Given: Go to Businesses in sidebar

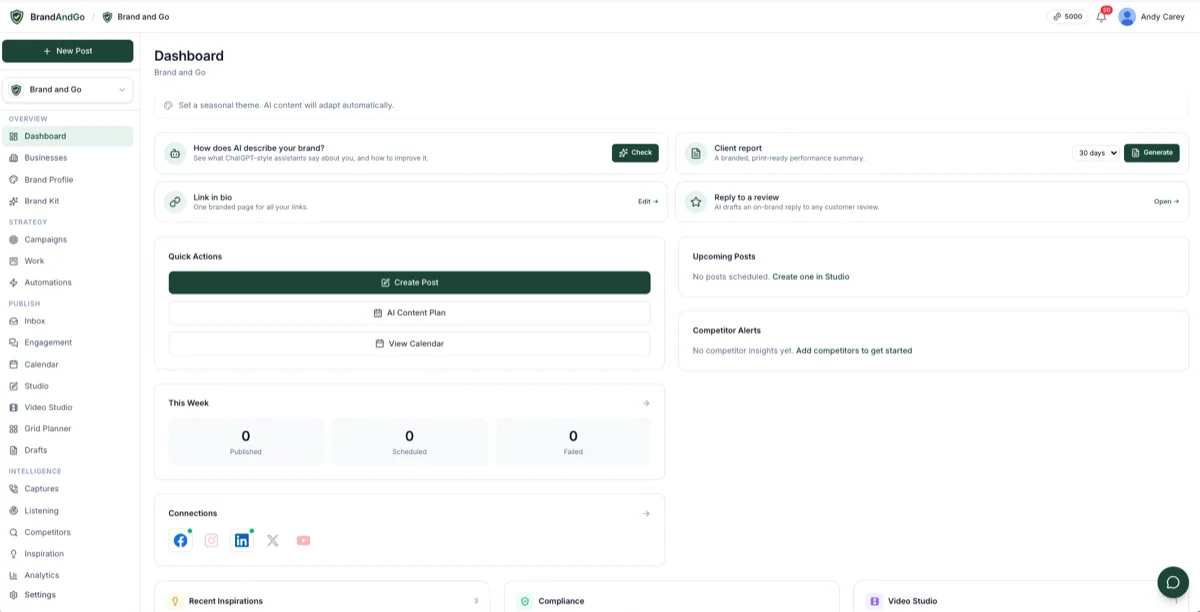Looking at the screenshot, I should point(68,158).
